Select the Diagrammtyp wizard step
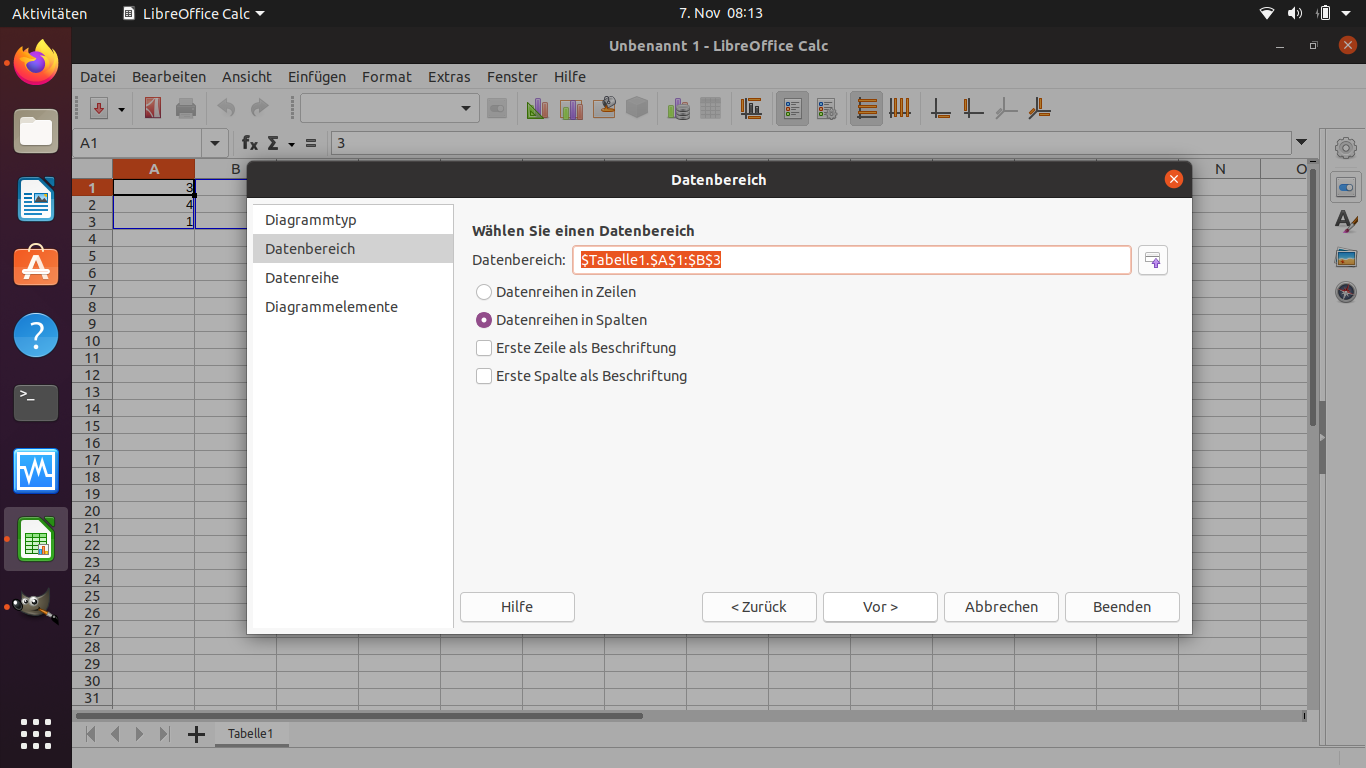 tap(353, 220)
